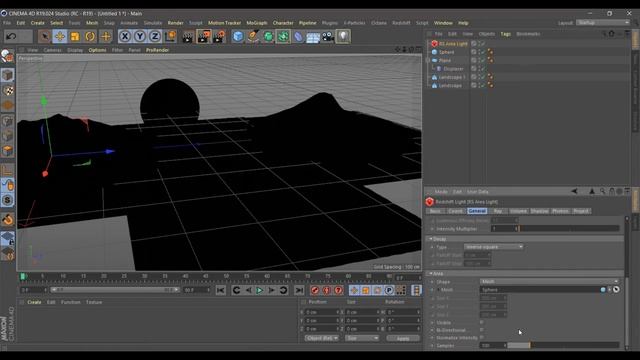Switch to the Basic tab
The height and width of the screenshot is (360, 640).
click(x=435, y=211)
